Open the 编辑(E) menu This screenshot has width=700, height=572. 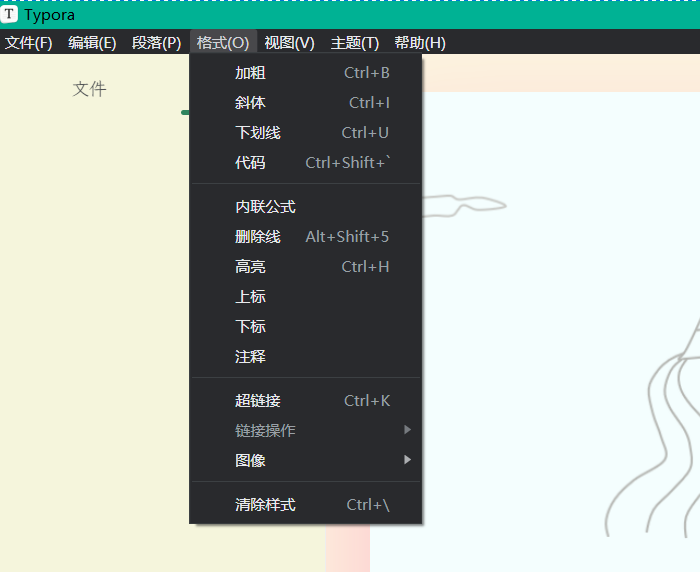tap(92, 43)
